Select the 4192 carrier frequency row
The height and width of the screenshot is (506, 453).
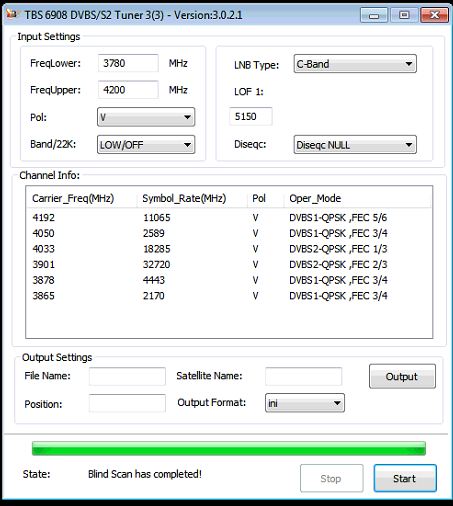click(229, 218)
